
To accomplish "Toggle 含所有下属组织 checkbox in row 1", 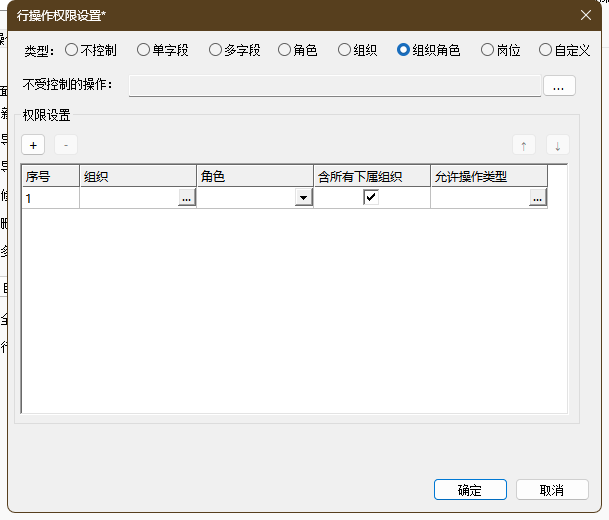I will coord(371,198).
